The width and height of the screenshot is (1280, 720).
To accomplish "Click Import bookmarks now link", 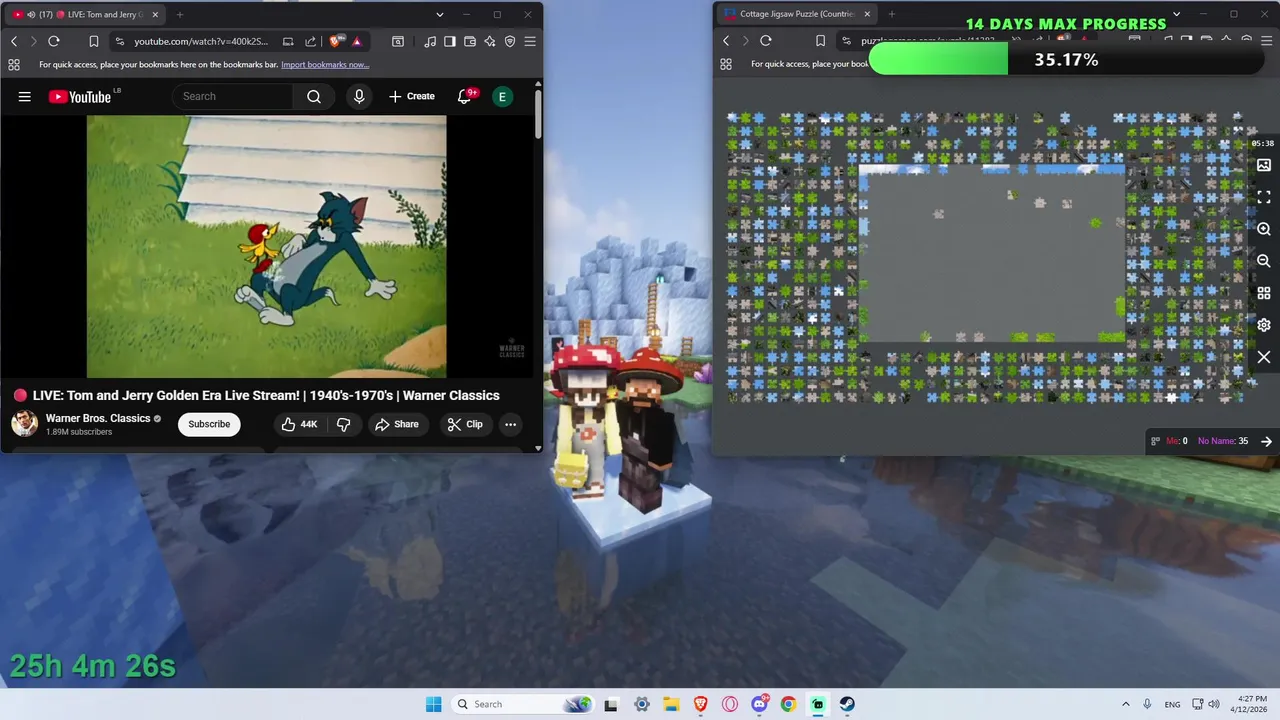I will [325, 65].
